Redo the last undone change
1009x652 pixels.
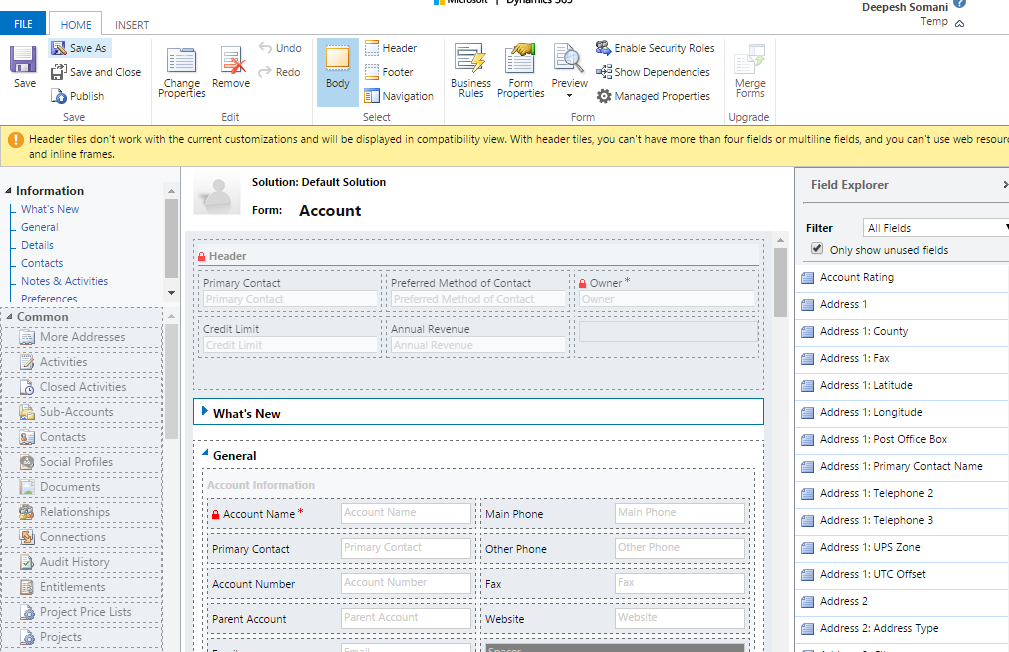click(279, 72)
